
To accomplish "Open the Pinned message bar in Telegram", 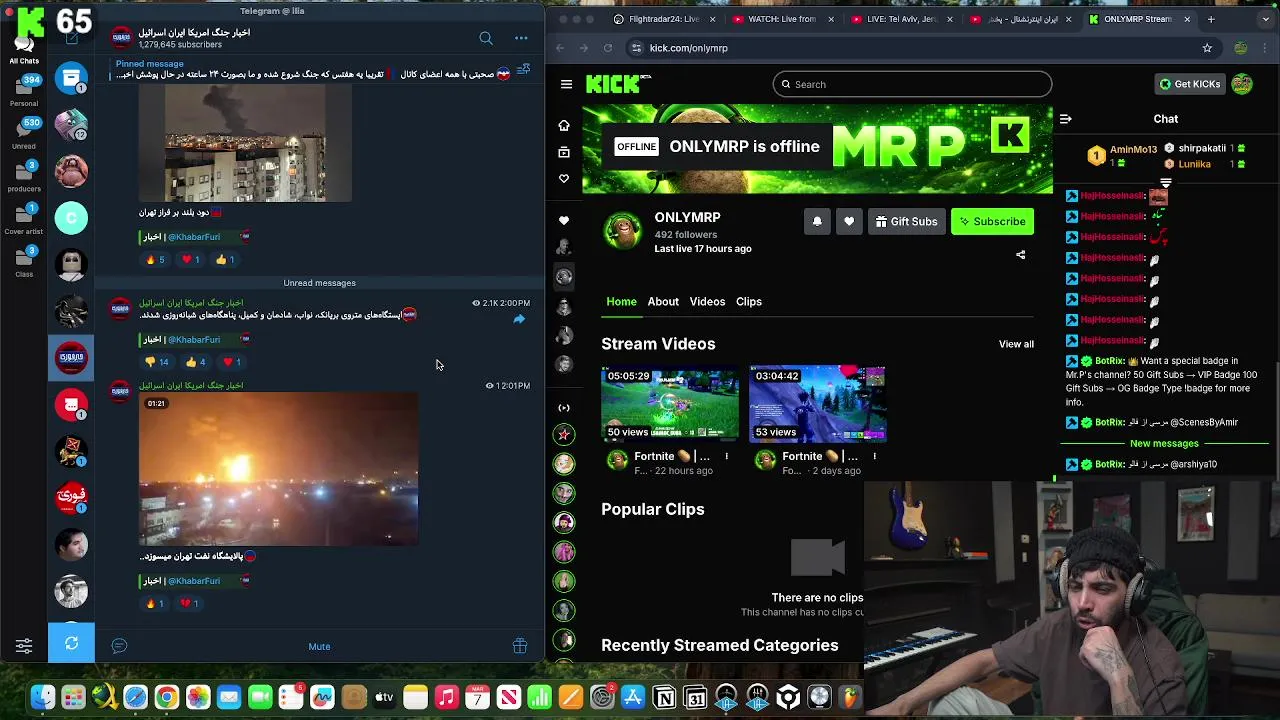I will point(313,69).
